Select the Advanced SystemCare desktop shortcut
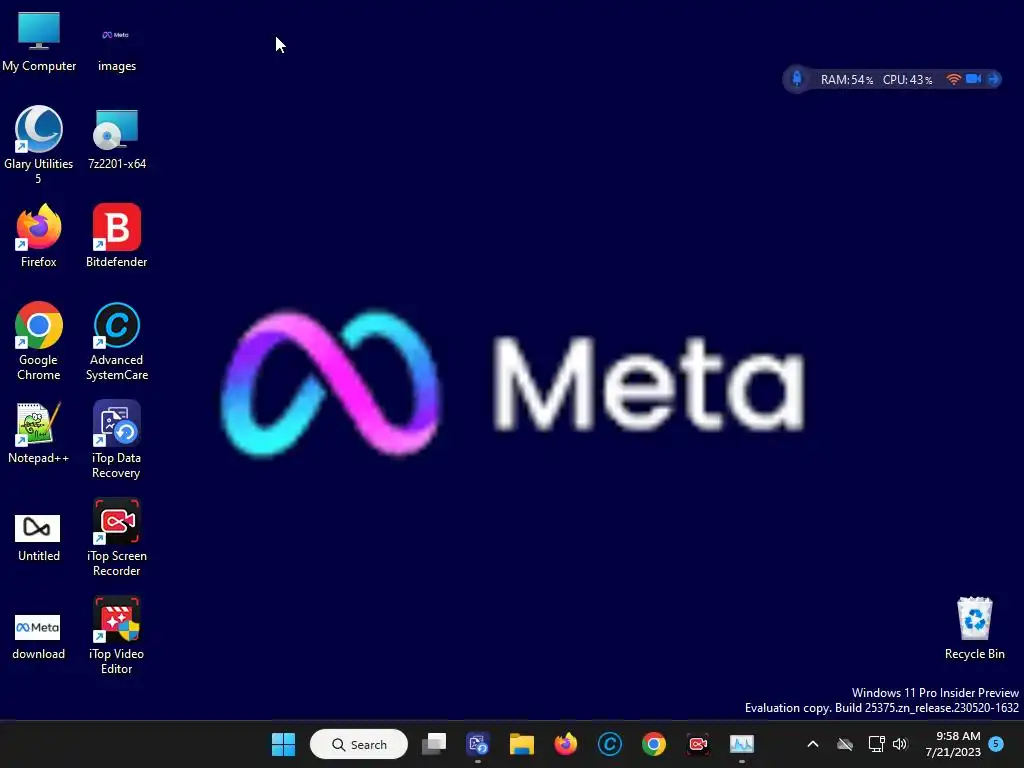Image resolution: width=1024 pixels, height=768 pixels. click(x=117, y=341)
